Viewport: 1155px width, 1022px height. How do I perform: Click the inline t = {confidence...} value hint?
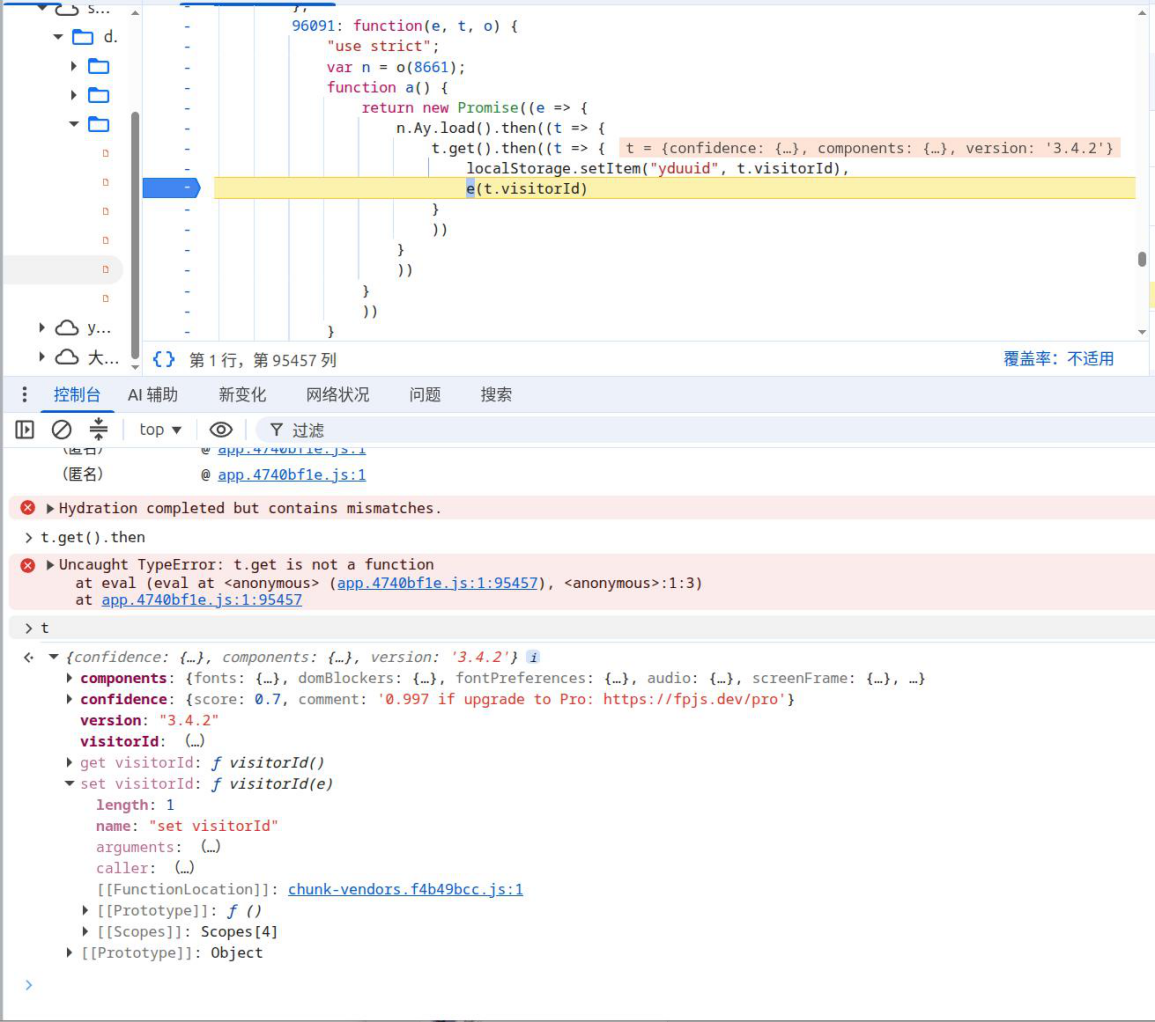pyautogui.click(x=869, y=148)
